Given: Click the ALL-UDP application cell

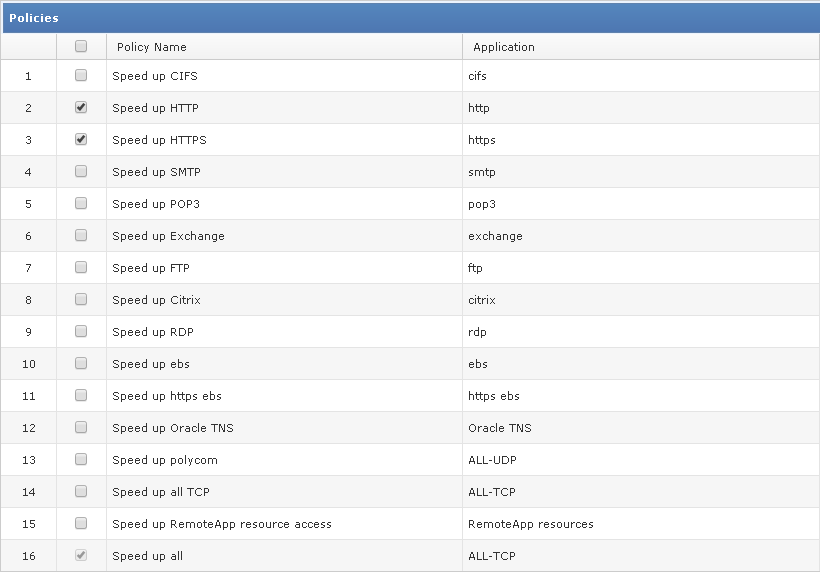Looking at the screenshot, I should 492,460.
